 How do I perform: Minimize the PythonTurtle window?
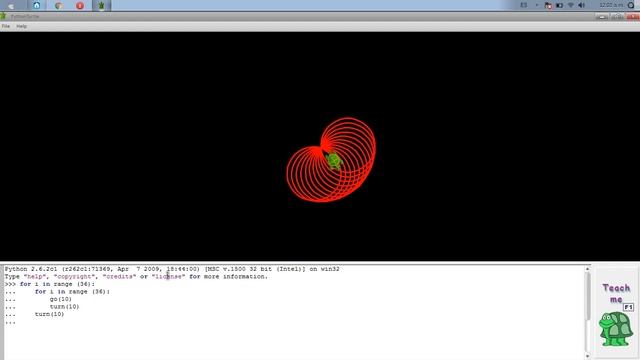(x=602, y=16)
